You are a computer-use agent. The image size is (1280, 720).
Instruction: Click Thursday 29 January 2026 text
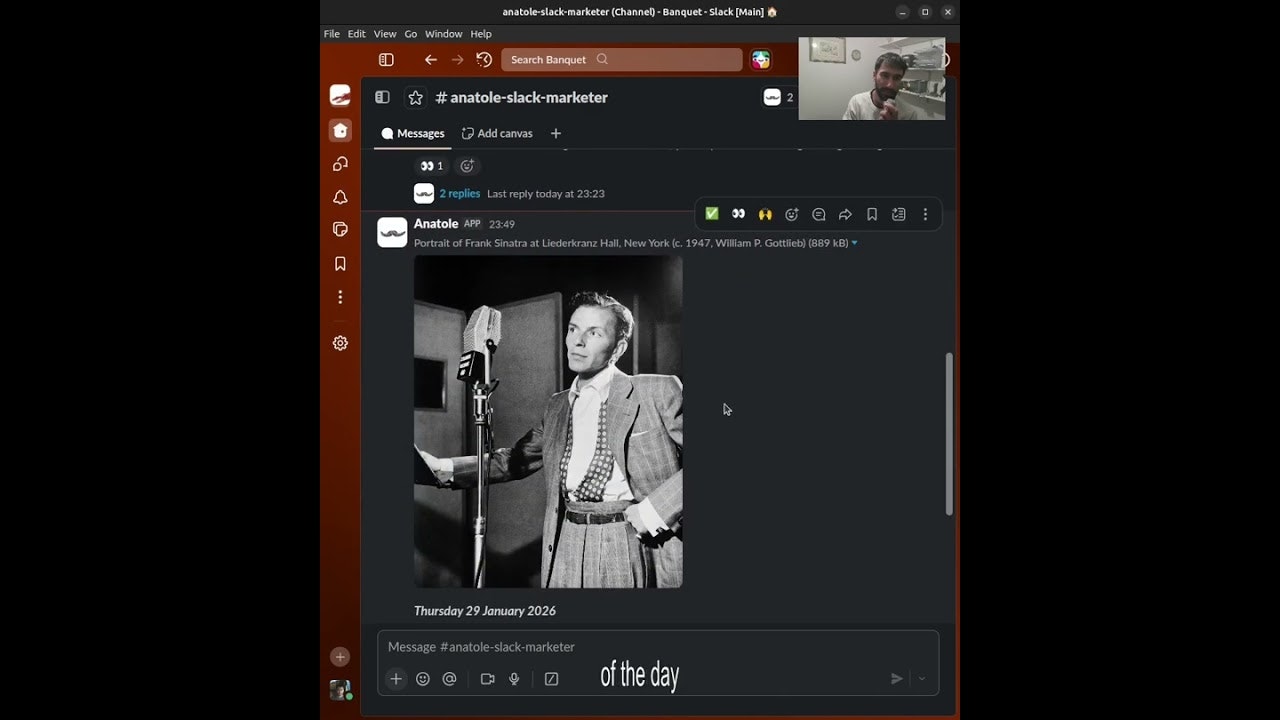[485, 611]
